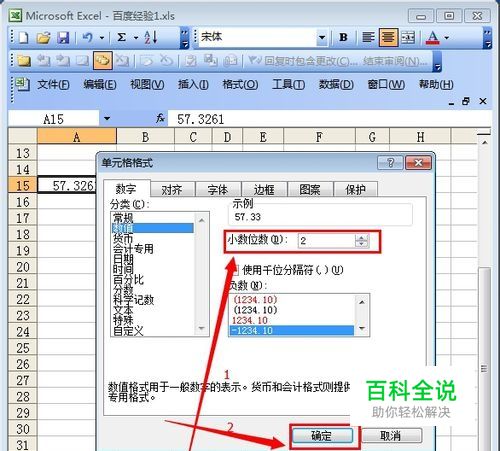The height and width of the screenshot is (451, 500).
Task: Click the previous comment icon
Action: 43,60
